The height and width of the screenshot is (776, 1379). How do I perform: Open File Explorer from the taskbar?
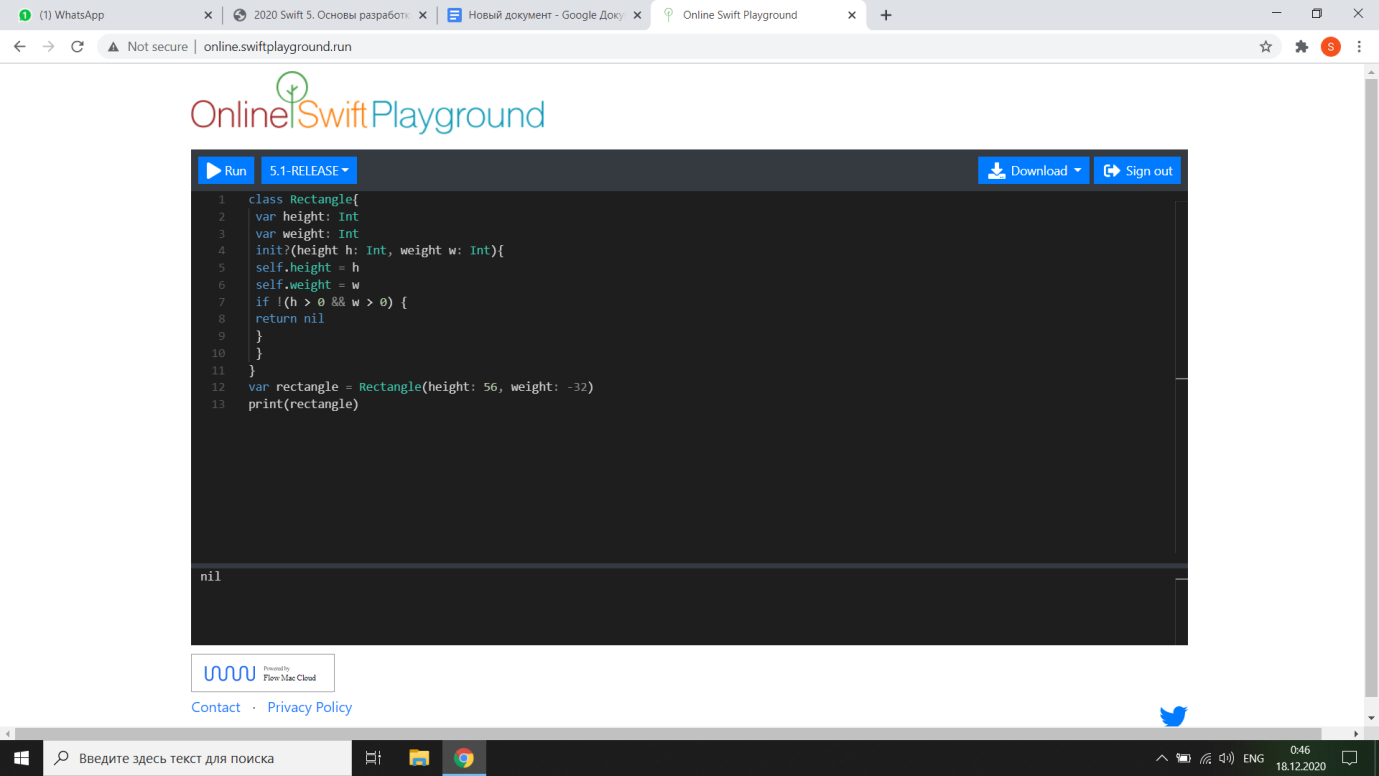click(x=418, y=758)
